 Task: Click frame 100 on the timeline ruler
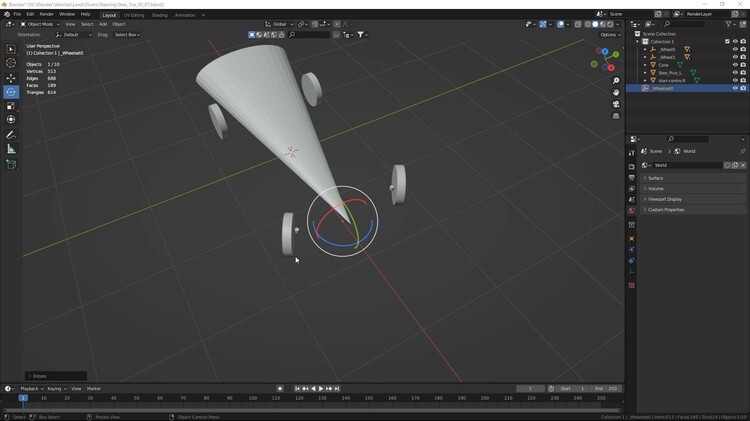coord(252,398)
